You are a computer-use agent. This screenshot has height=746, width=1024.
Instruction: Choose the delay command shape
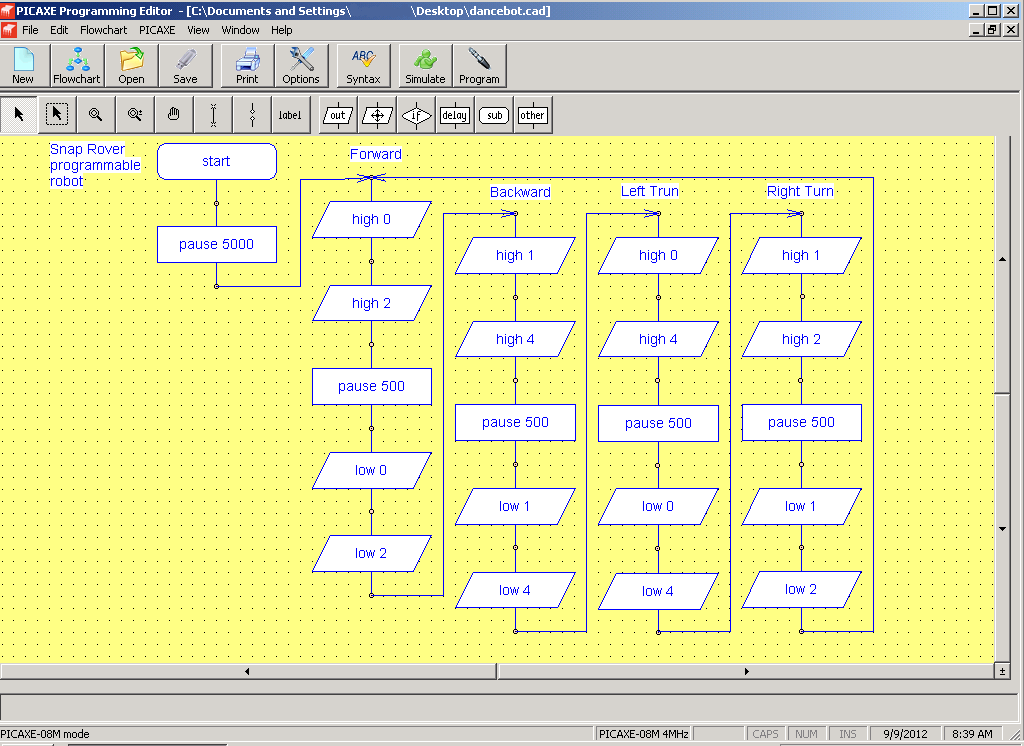455,115
